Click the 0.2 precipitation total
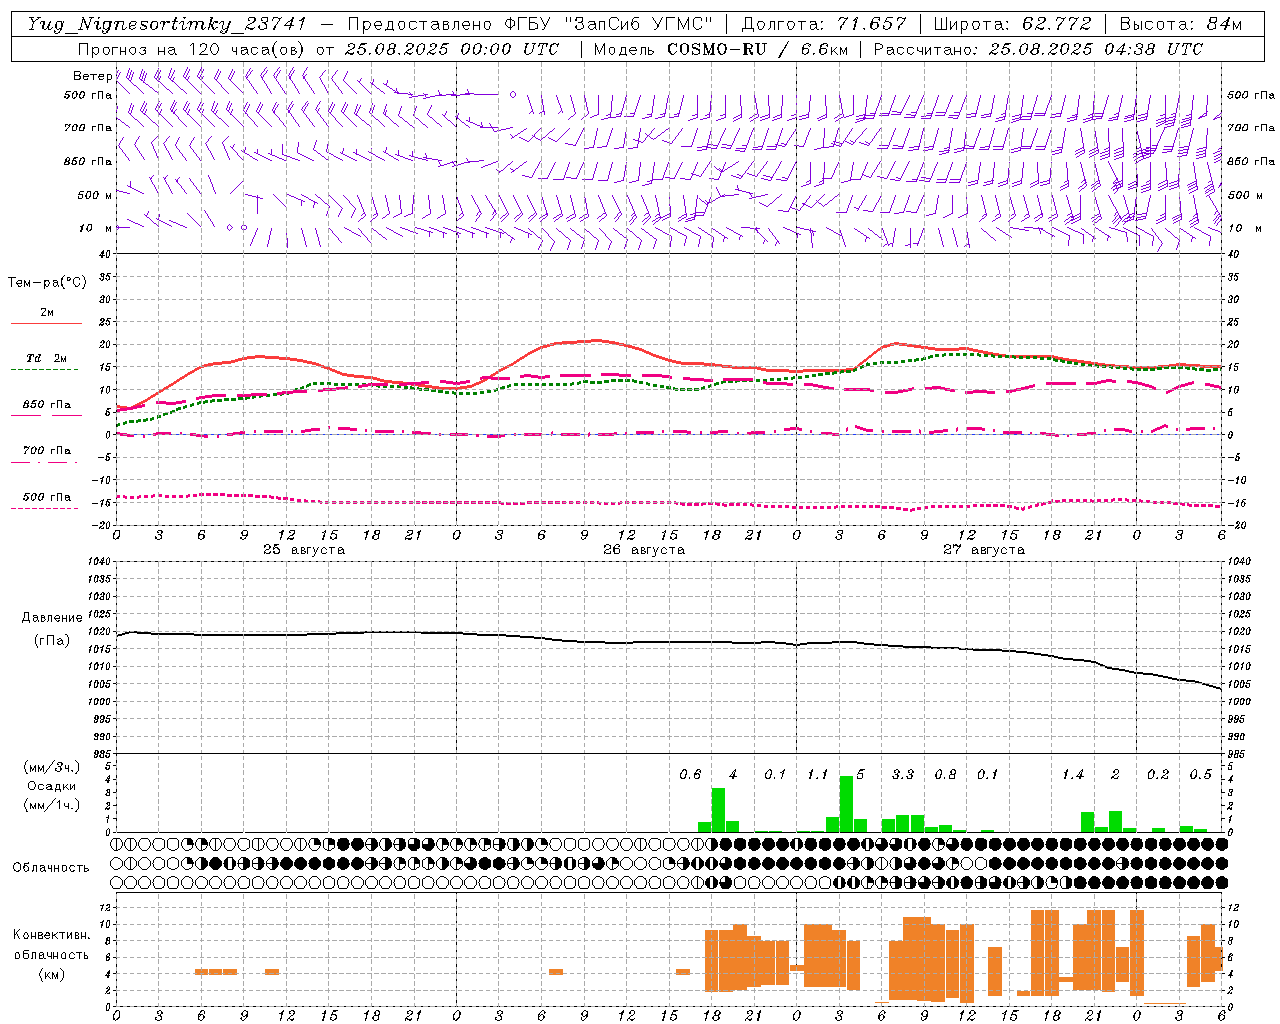Viewport: 1280px width, 1024px height. 1158,775
